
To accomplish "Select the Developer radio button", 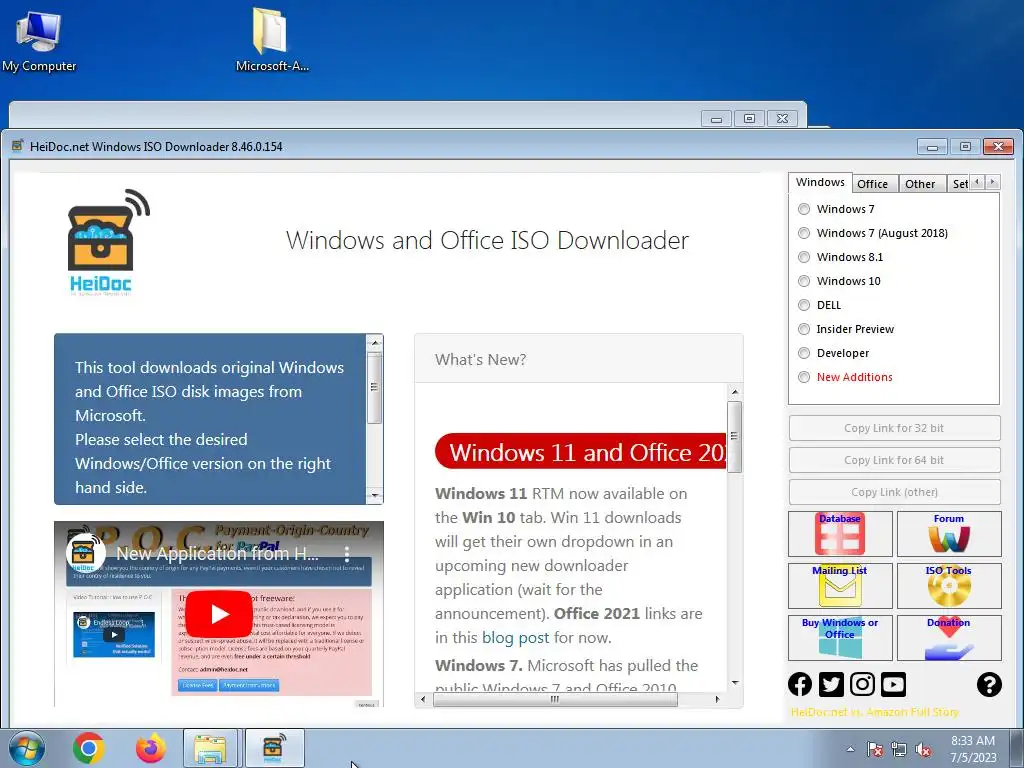I will pyautogui.click(x=804, y=353).
